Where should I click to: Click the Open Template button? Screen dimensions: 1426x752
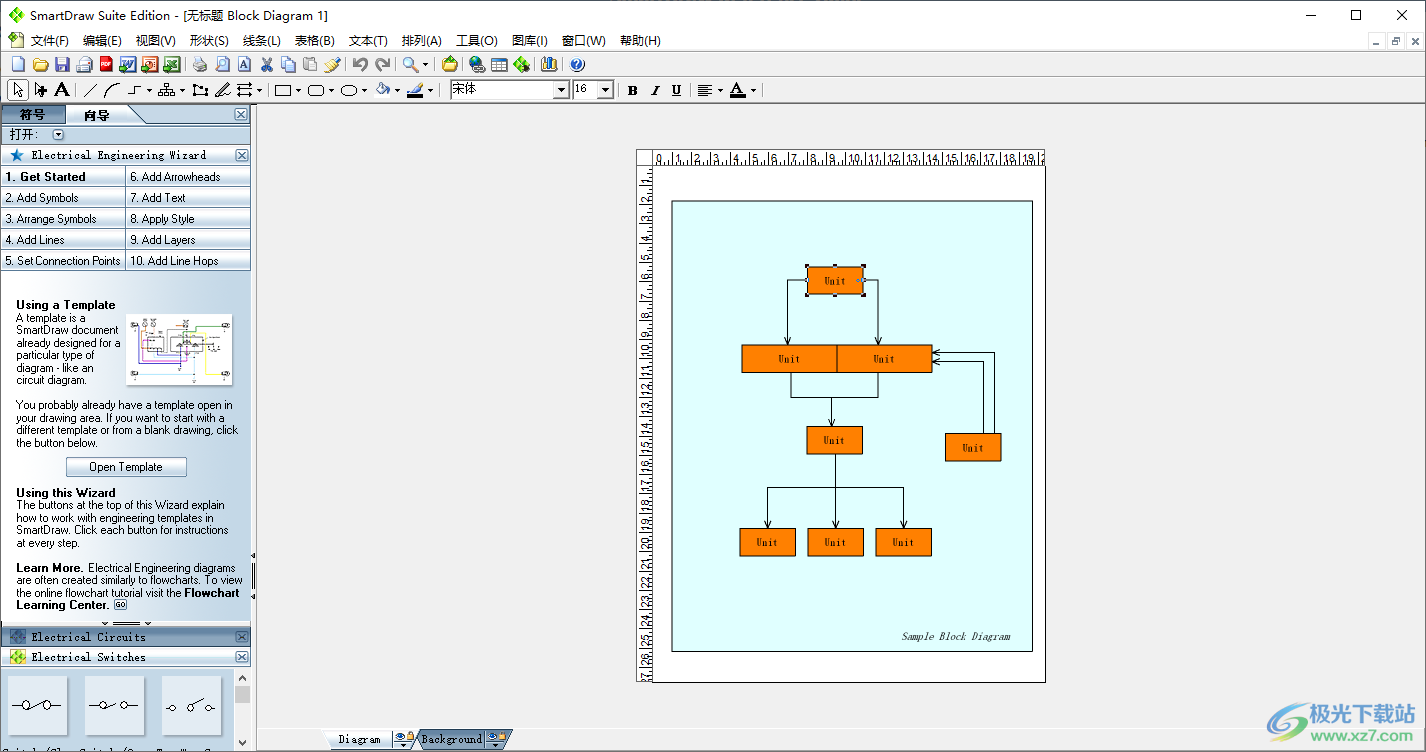(x=126, y=467)
